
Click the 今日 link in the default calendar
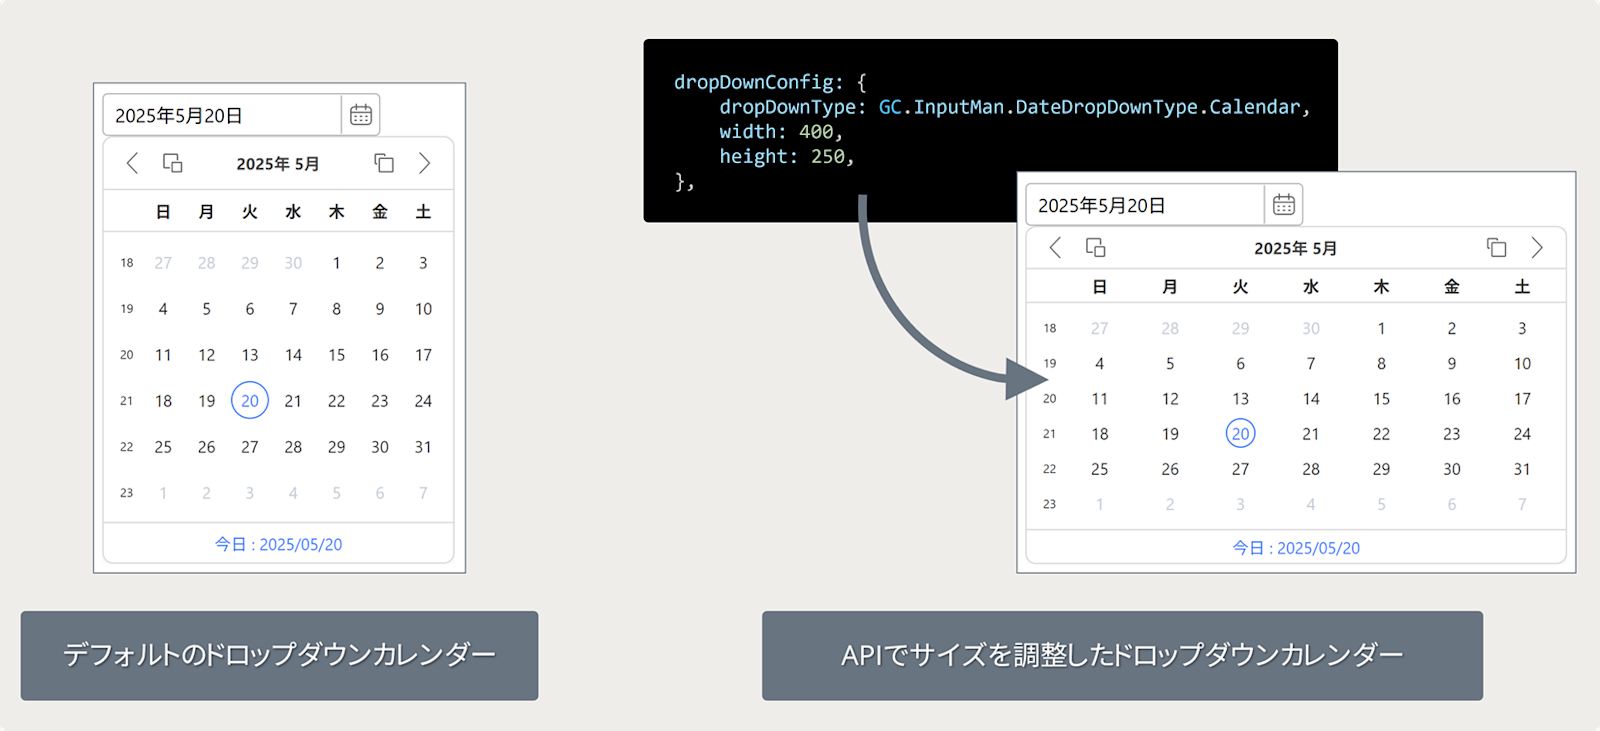(x=279, y=544)
